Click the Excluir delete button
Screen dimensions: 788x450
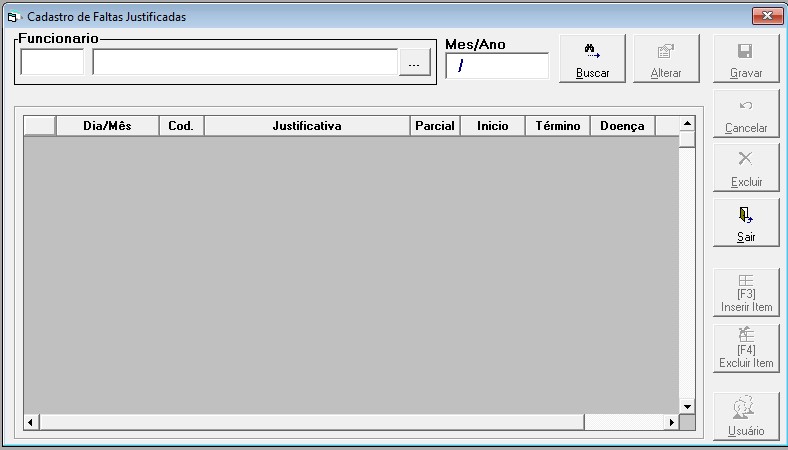746,168
